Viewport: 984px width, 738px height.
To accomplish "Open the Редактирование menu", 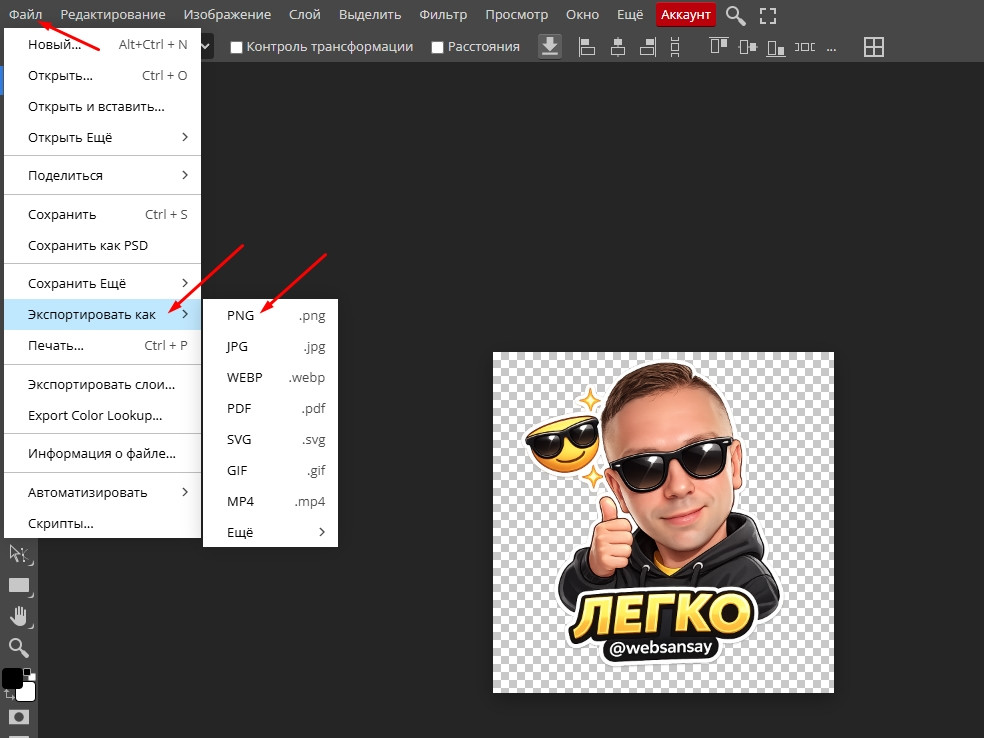I will click(113, 14).
